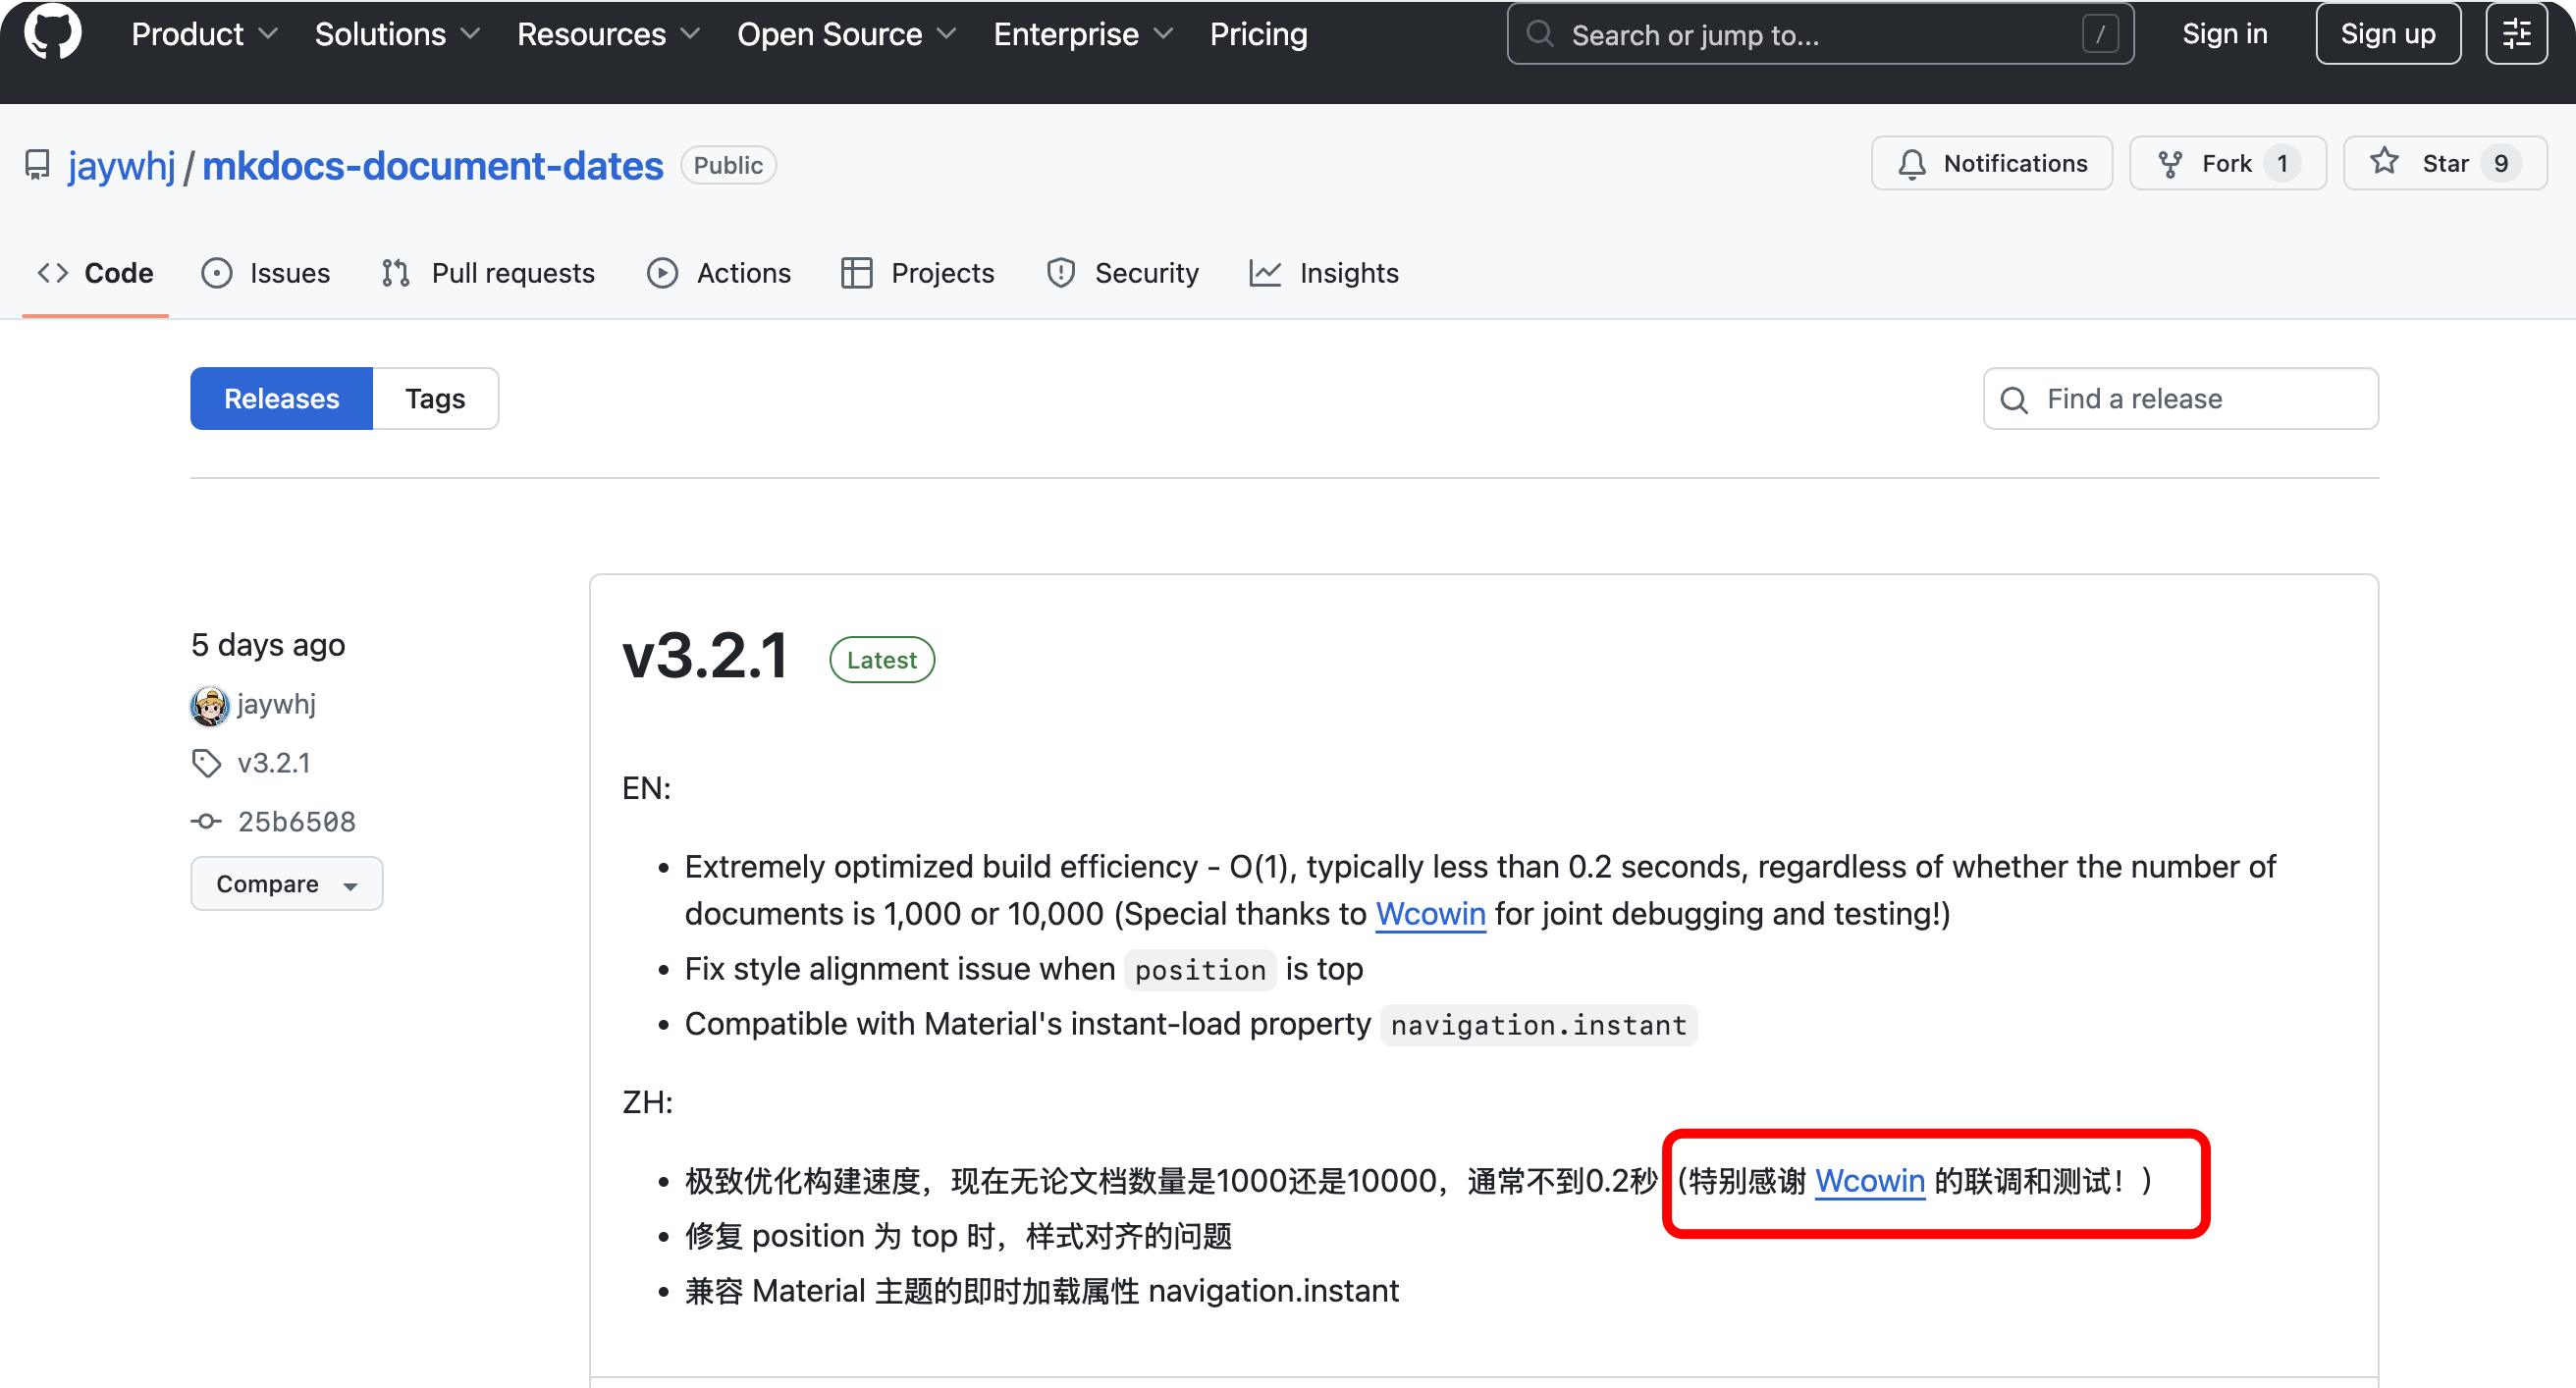Click the Code brackets icon

52,273
